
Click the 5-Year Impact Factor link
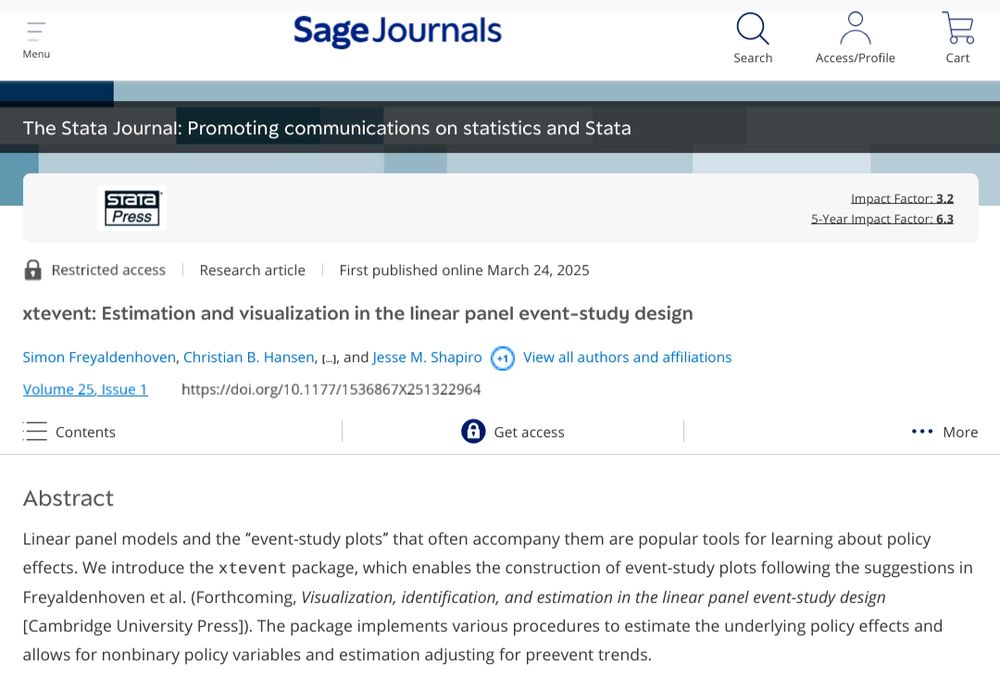(x=881, y=219)
